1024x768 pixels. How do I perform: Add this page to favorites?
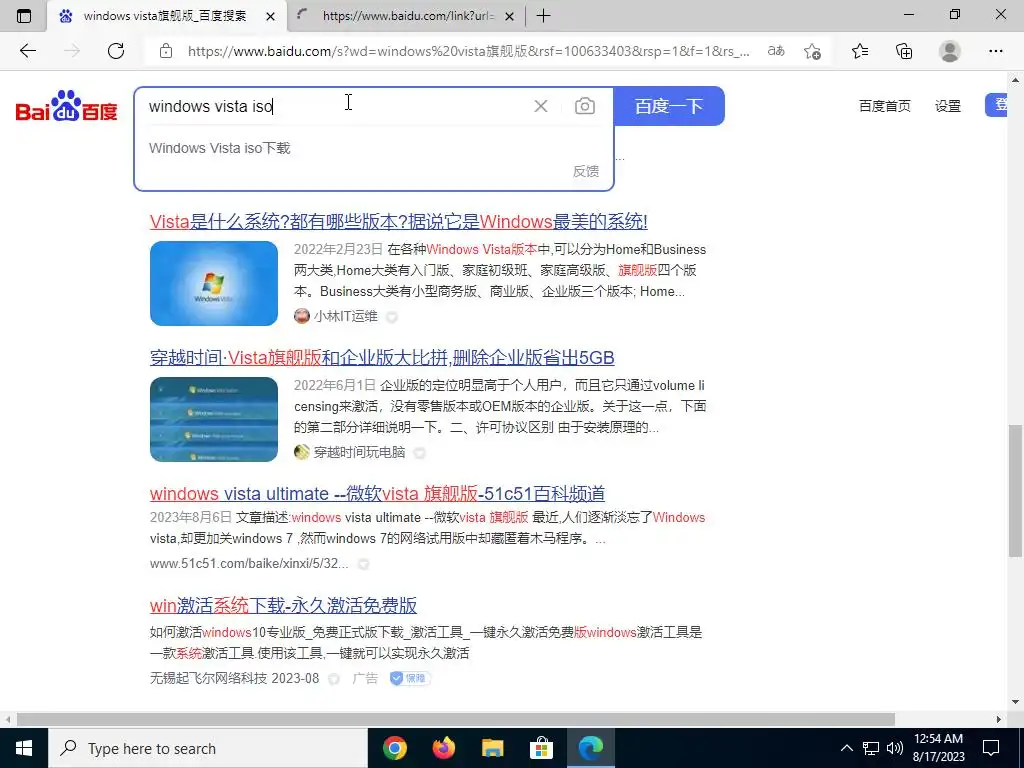click(812, 51)
